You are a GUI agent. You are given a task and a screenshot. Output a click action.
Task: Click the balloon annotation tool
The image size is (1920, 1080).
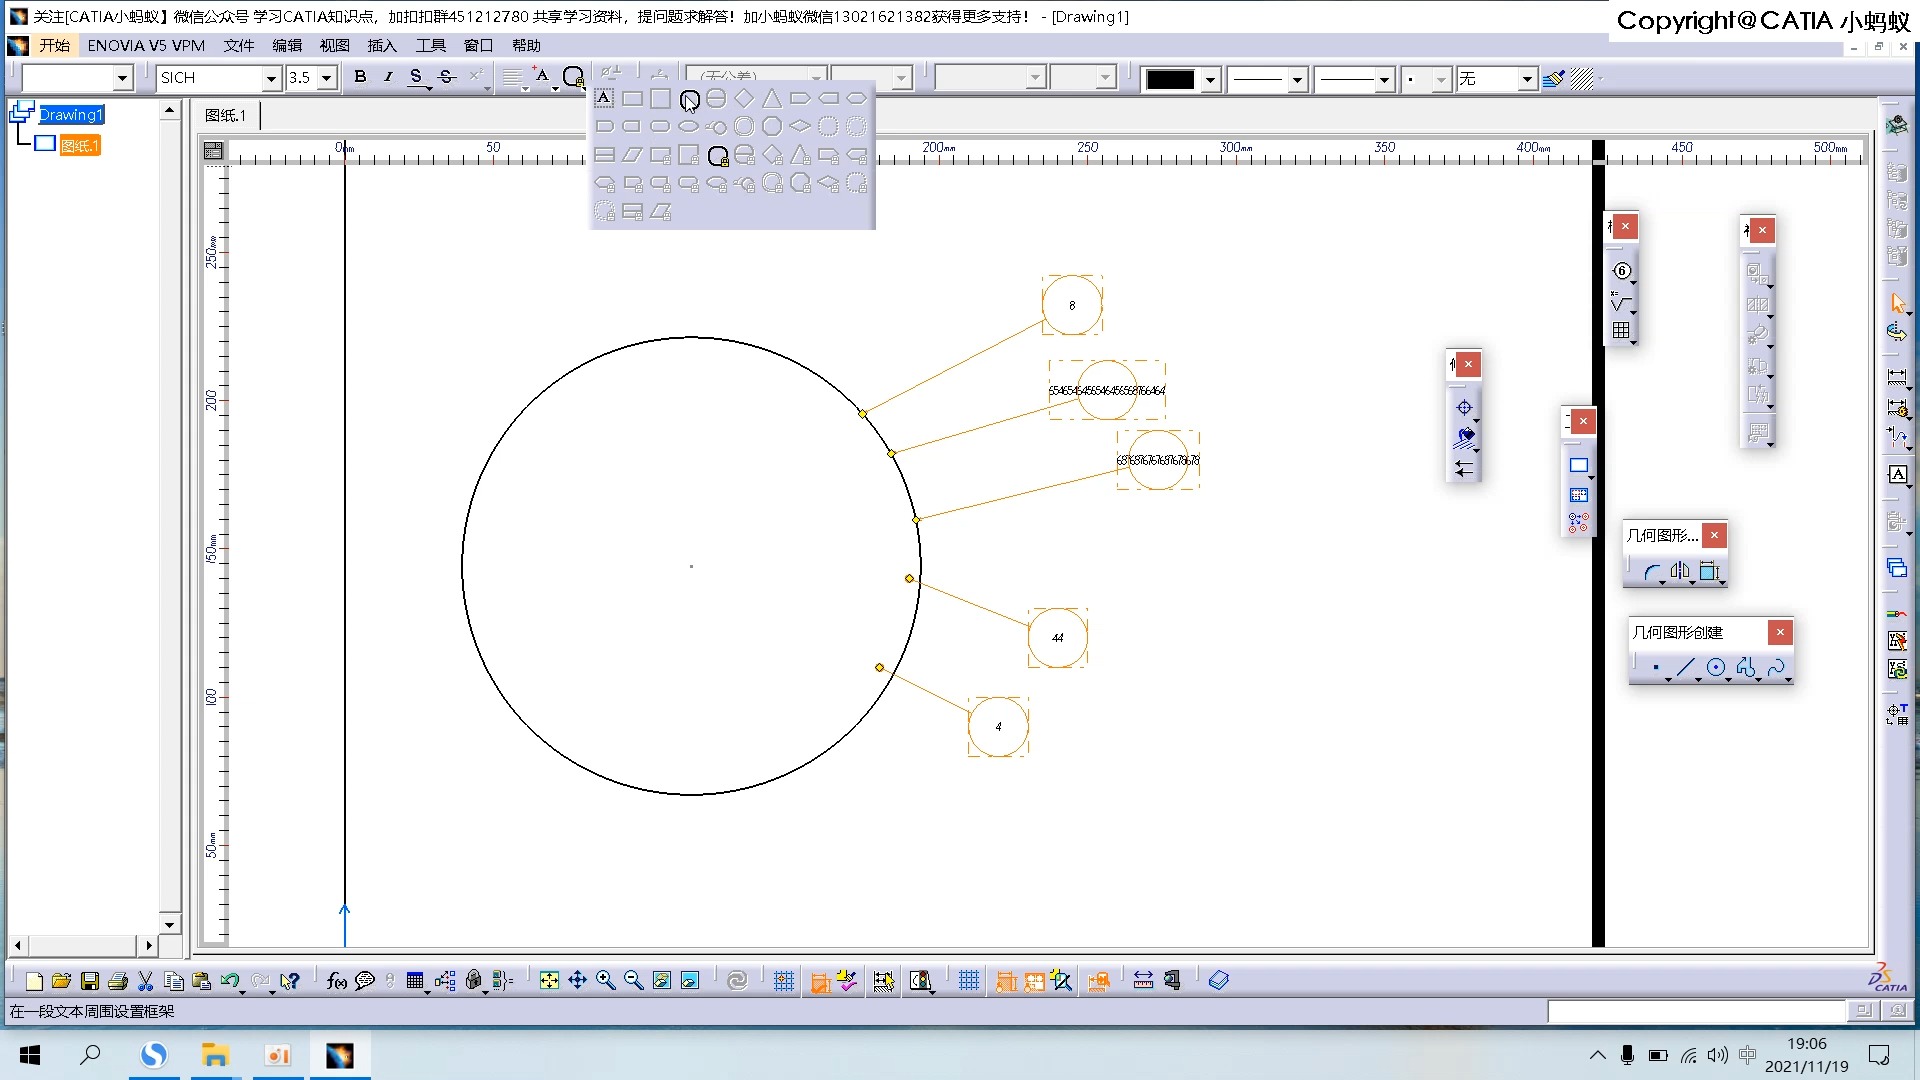[1622, 271]
